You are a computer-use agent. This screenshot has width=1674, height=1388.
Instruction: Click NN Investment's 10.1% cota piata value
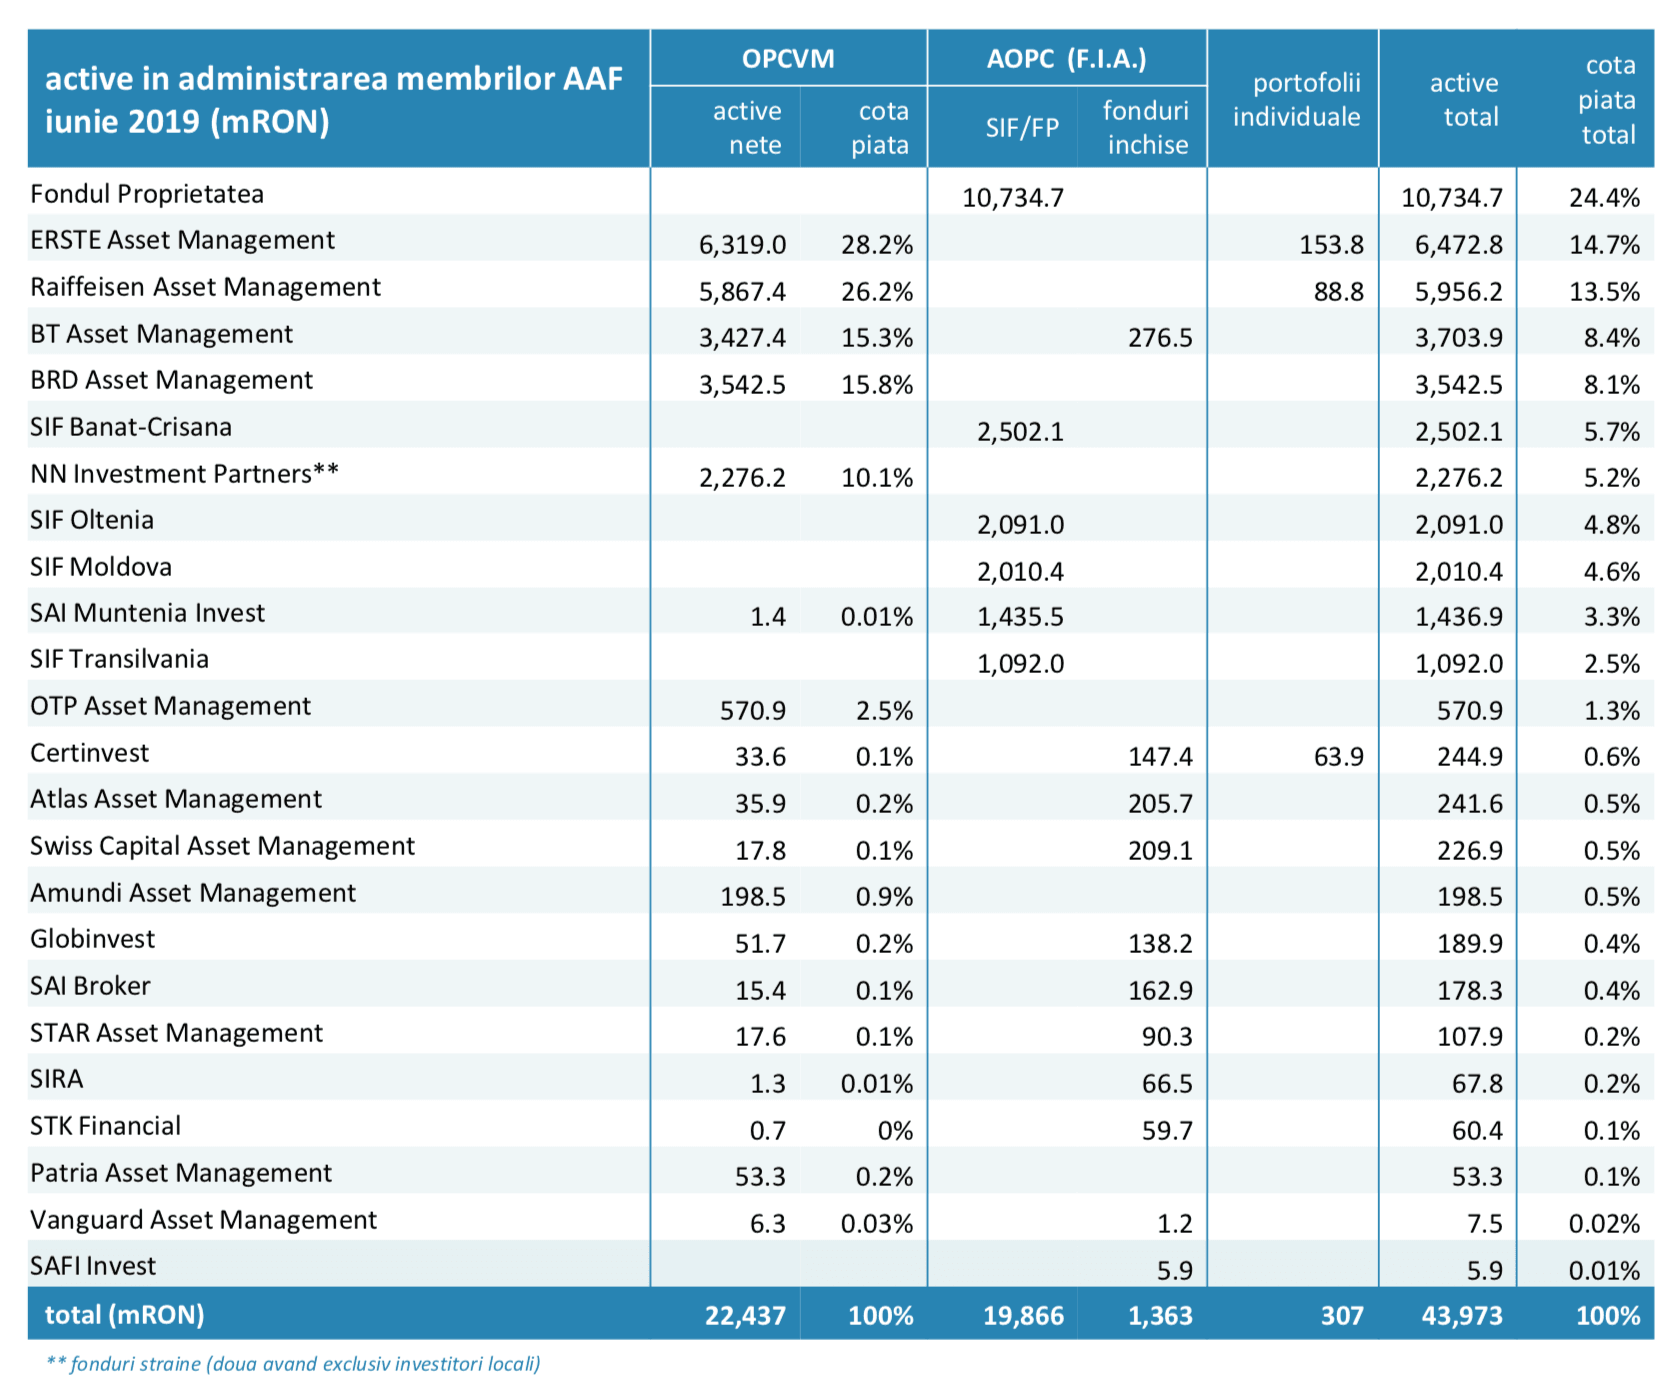[x=877, y=478]
